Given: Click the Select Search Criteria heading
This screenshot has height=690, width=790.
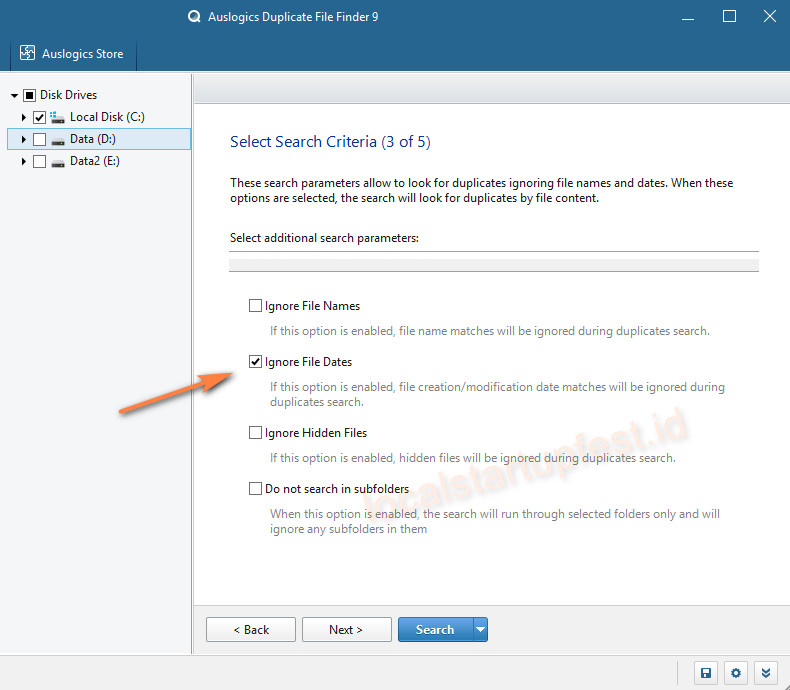Looking at the screenshot, I should click(x=330, y=142).
